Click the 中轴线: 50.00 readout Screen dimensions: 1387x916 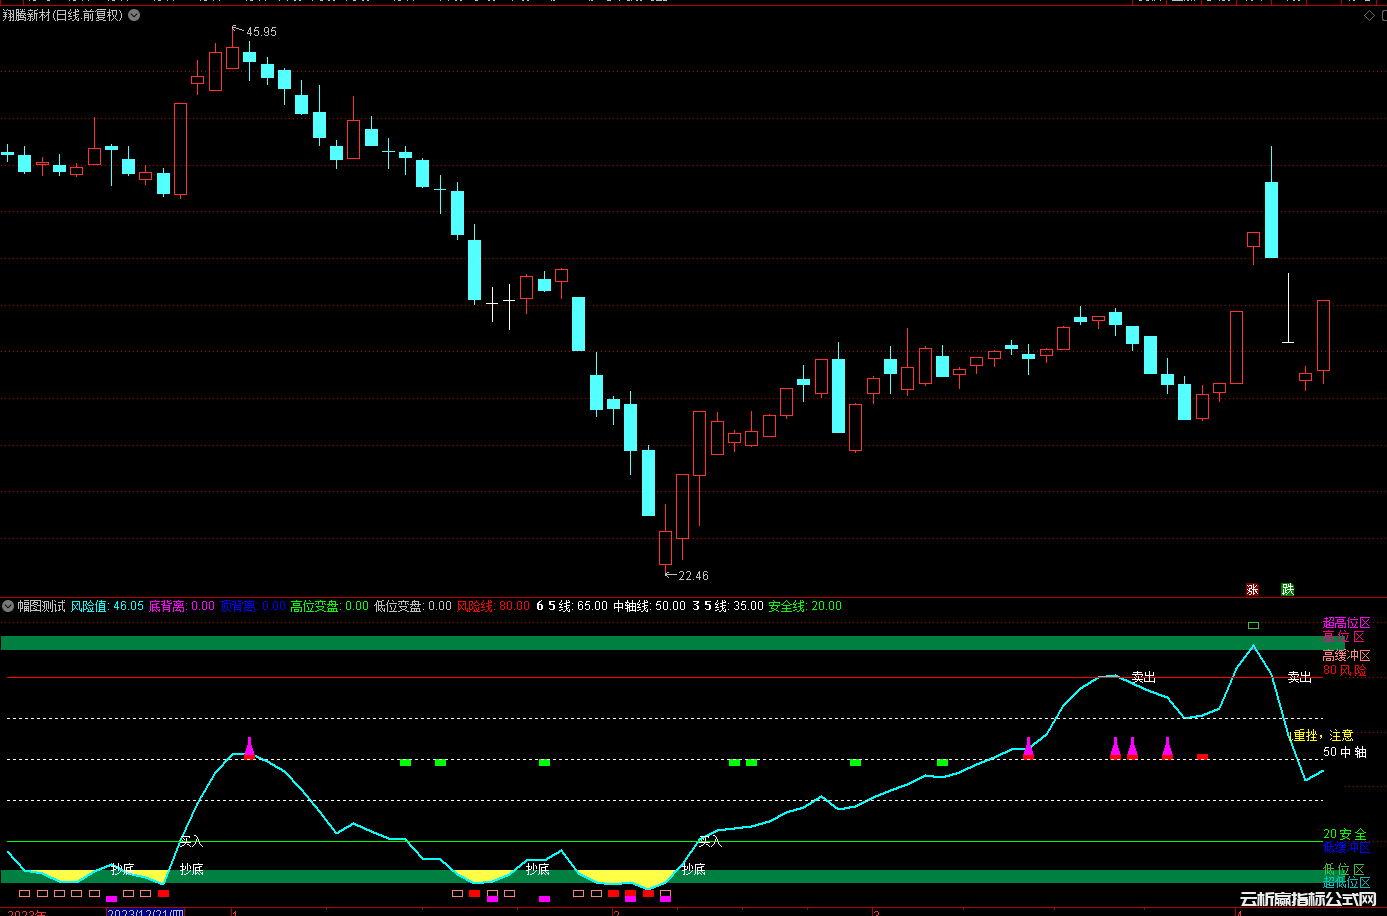650,606
